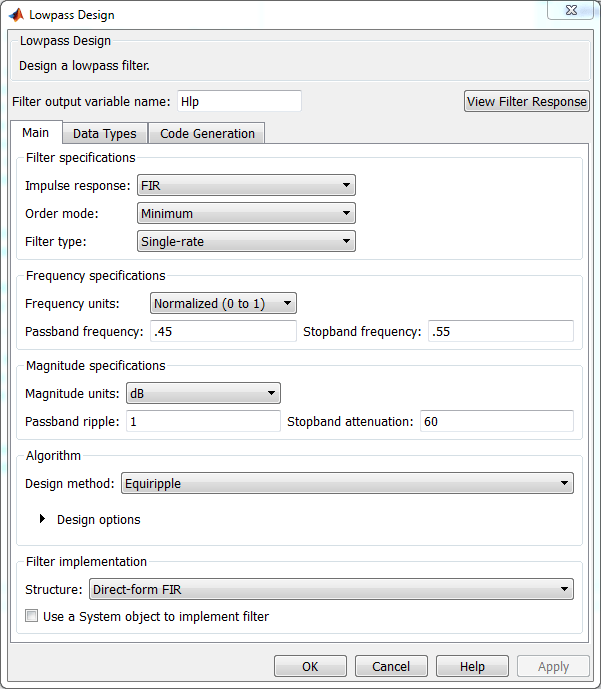Switch to the Code Generation tab
601x689 pixels.
pos(207,134)
